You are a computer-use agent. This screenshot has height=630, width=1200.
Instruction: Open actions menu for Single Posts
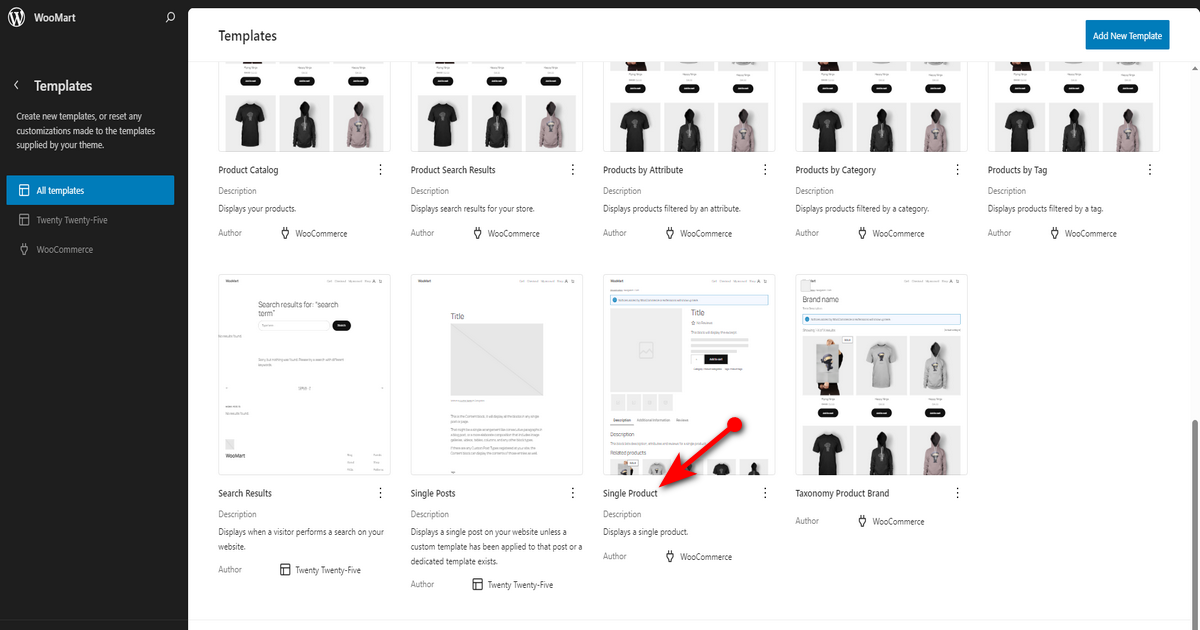pos(572,493)
